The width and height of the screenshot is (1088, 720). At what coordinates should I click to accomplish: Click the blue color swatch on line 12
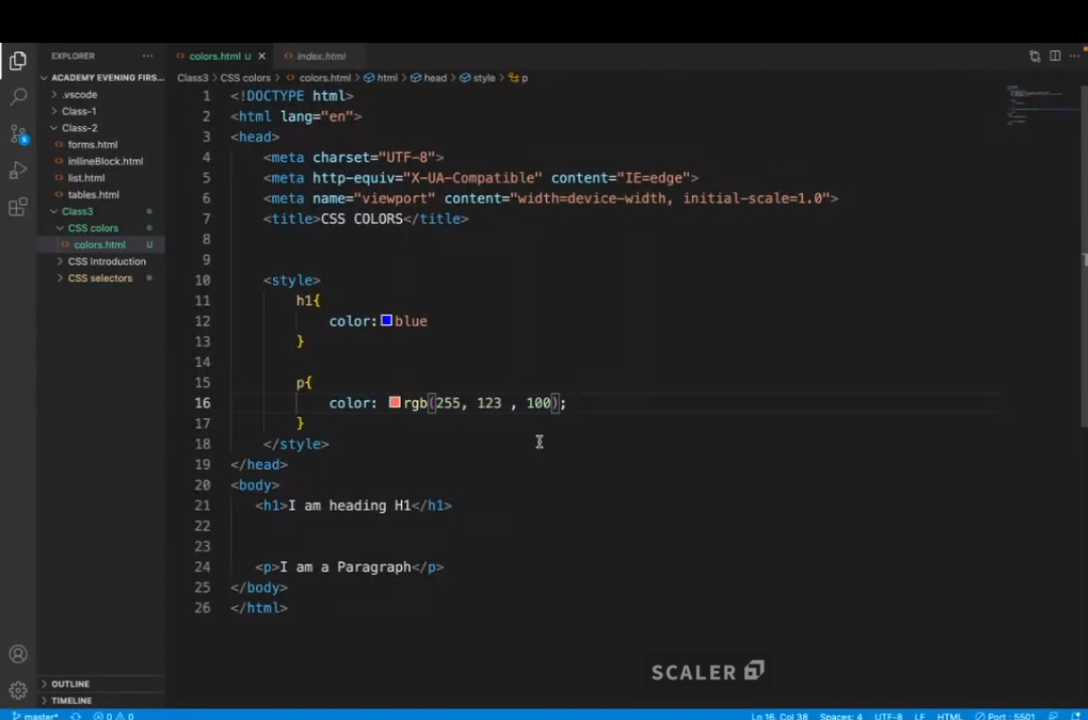(386, 321)
